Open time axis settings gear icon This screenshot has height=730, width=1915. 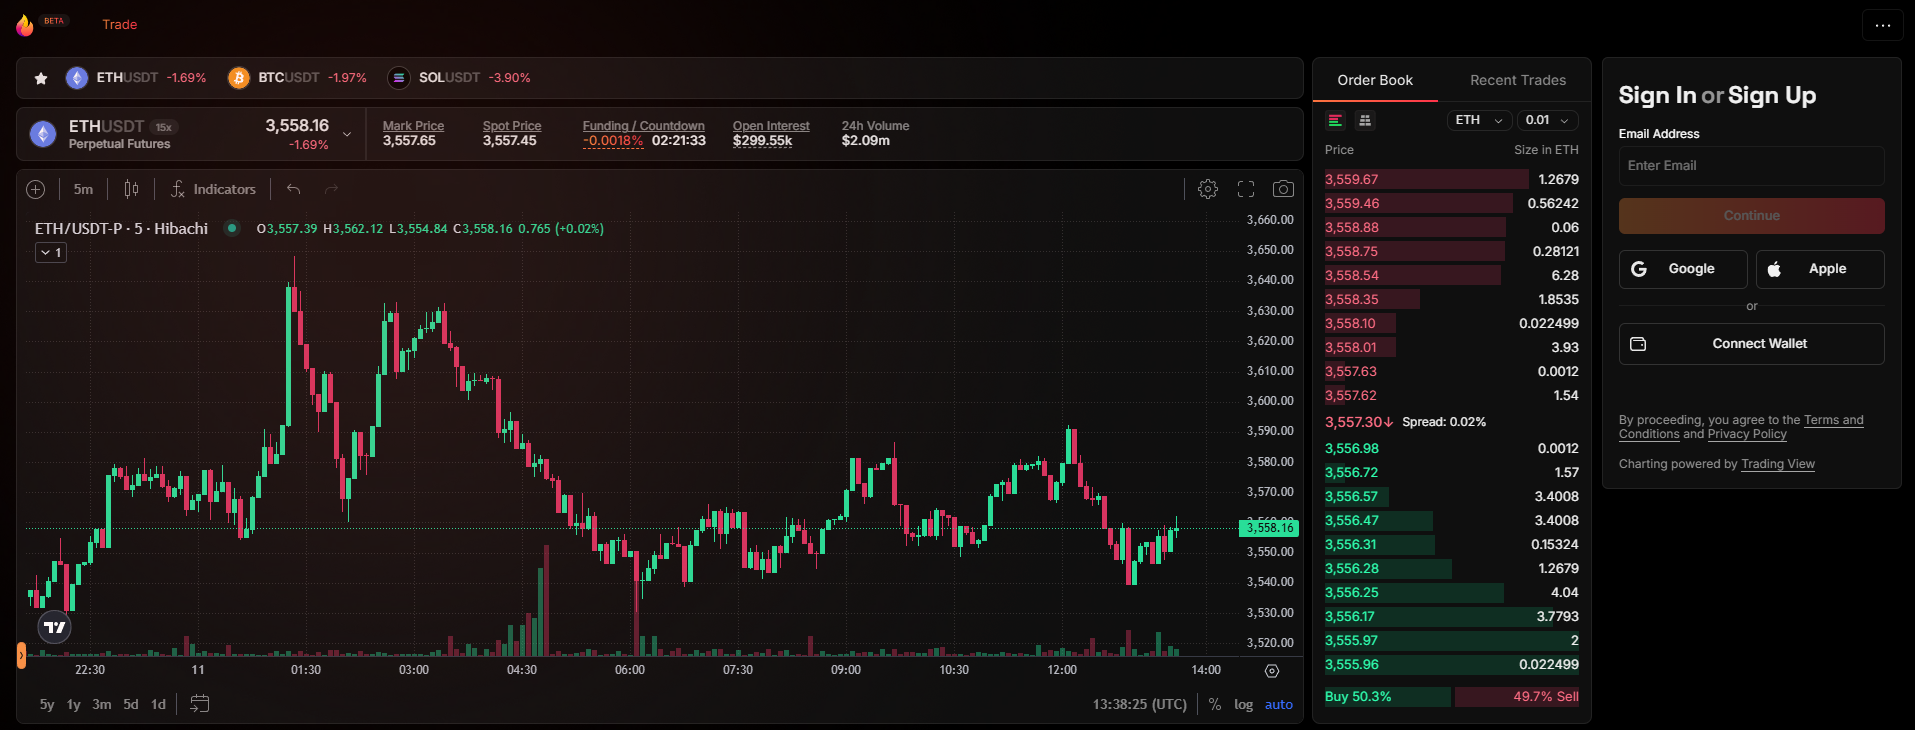pyautogui.click(x=1272, y=671)
